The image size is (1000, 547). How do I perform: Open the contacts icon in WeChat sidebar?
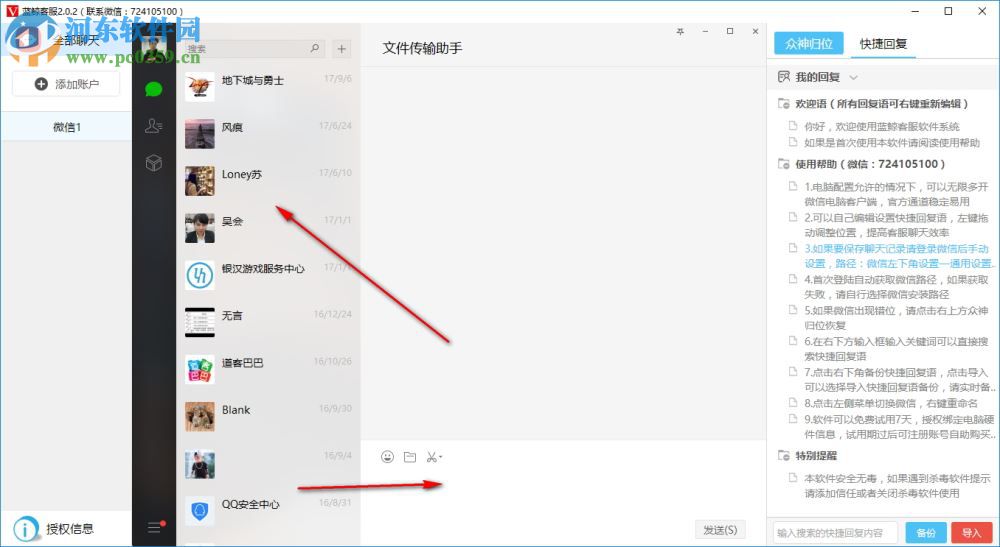154,126
